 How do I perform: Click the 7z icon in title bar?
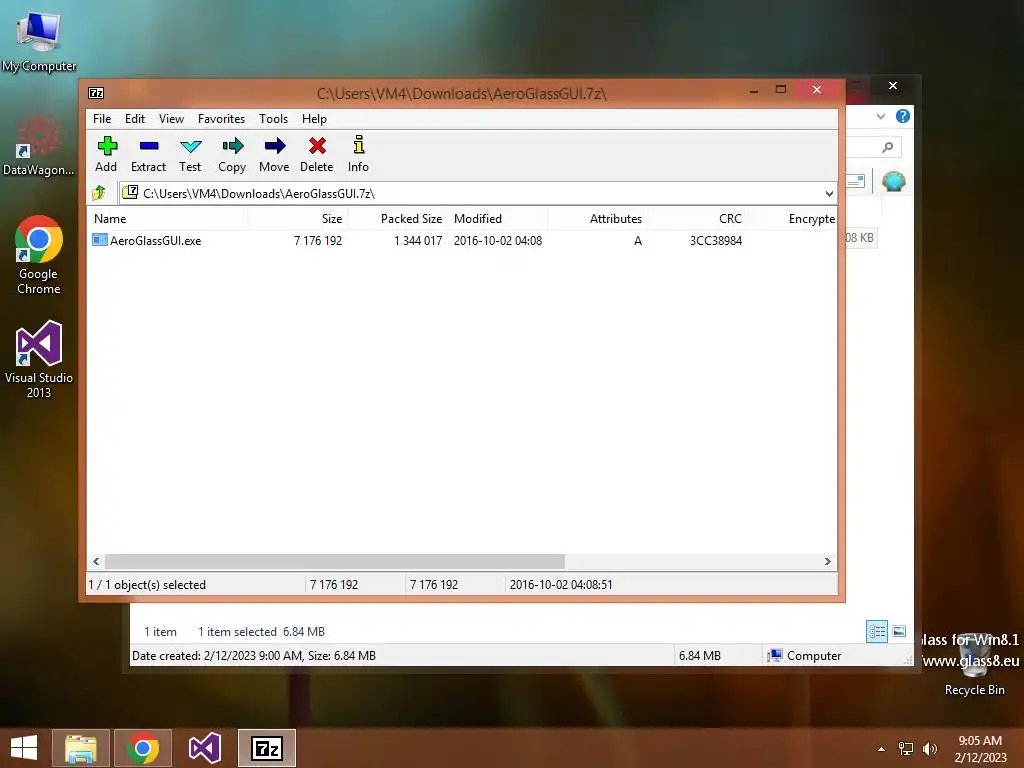pos(96,93)
